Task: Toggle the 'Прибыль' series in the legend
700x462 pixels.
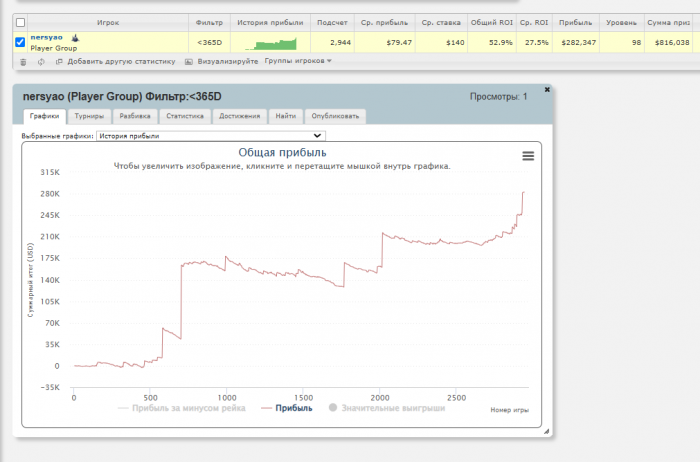Action: point(286,408)
